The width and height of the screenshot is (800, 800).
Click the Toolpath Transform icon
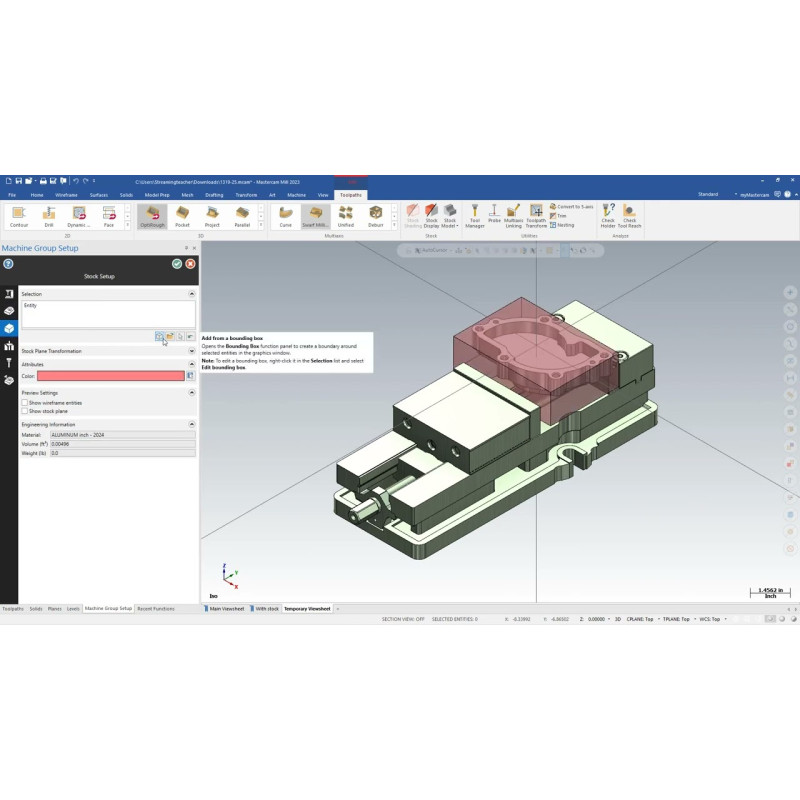click(x=536, y=215)
